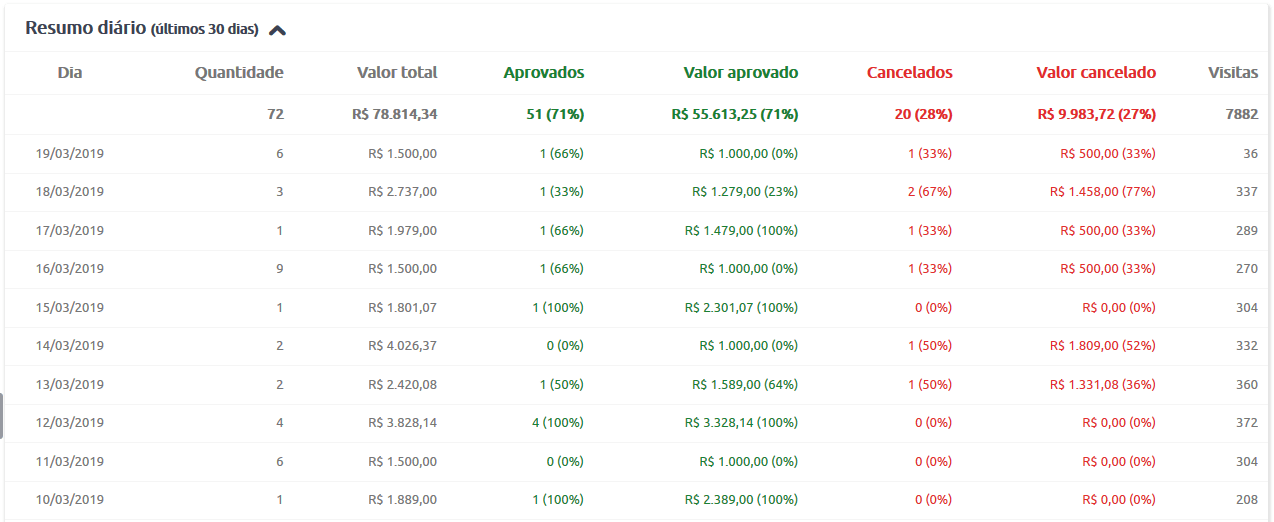Select total value R$ 4.026,37
The image size is (1274, 522).
[403, 346]
